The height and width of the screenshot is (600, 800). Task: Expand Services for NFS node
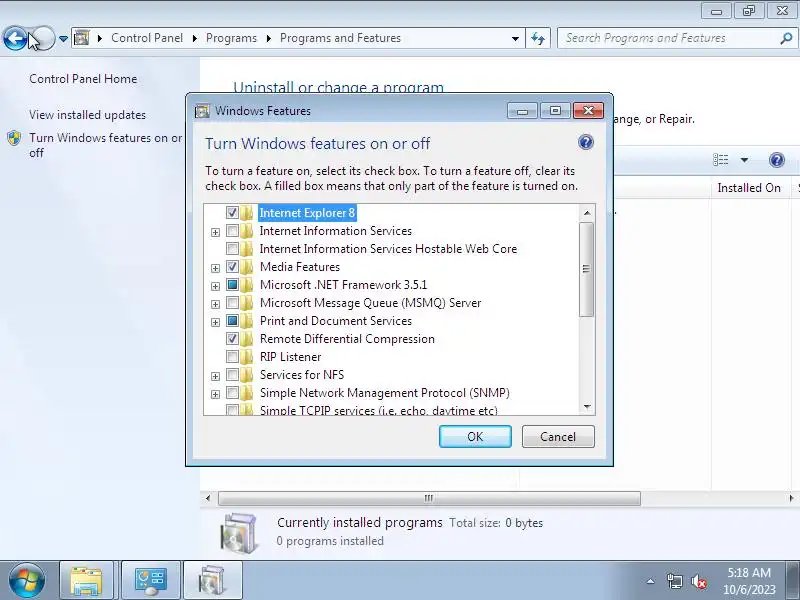[x=215, y=376]
